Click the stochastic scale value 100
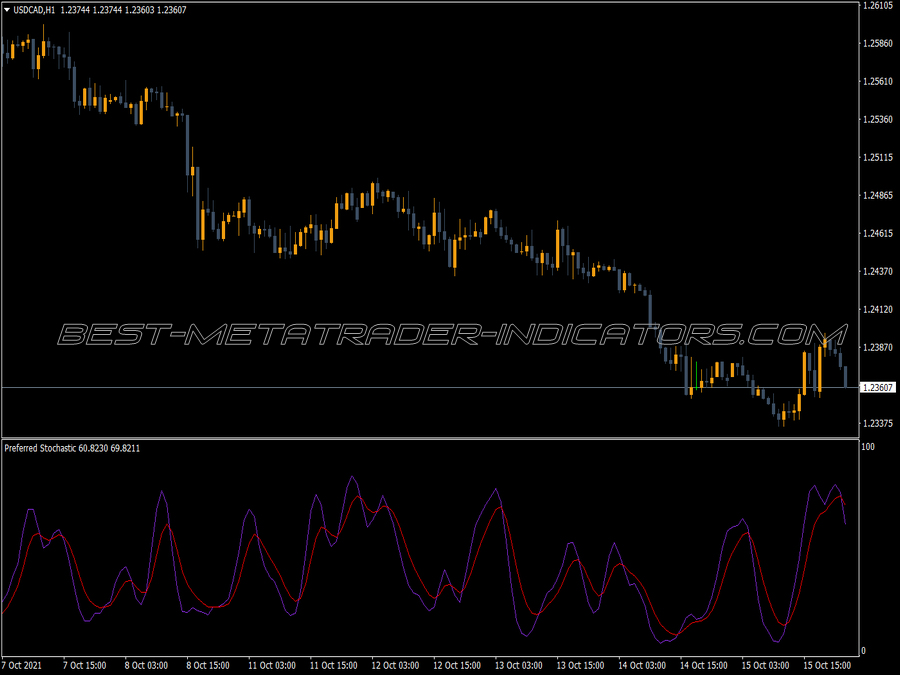 point(868,447)
